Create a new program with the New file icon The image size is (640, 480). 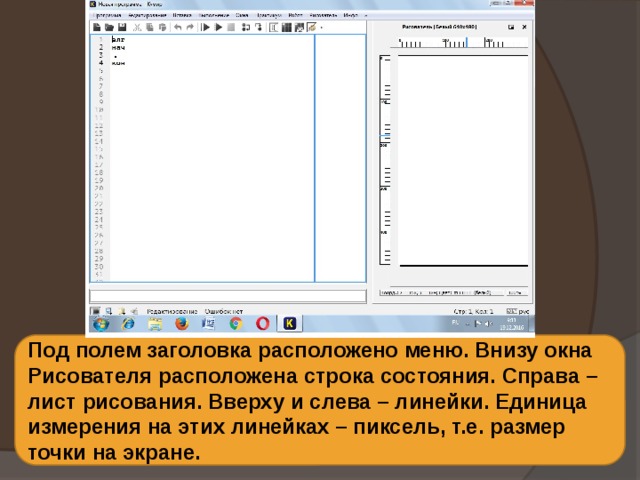pos(97,27)
